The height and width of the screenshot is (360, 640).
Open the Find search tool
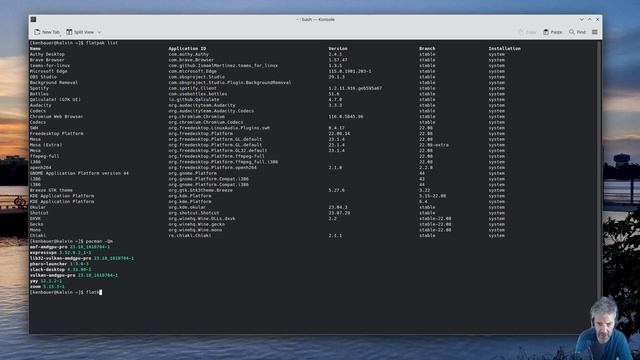click(577, 32)
